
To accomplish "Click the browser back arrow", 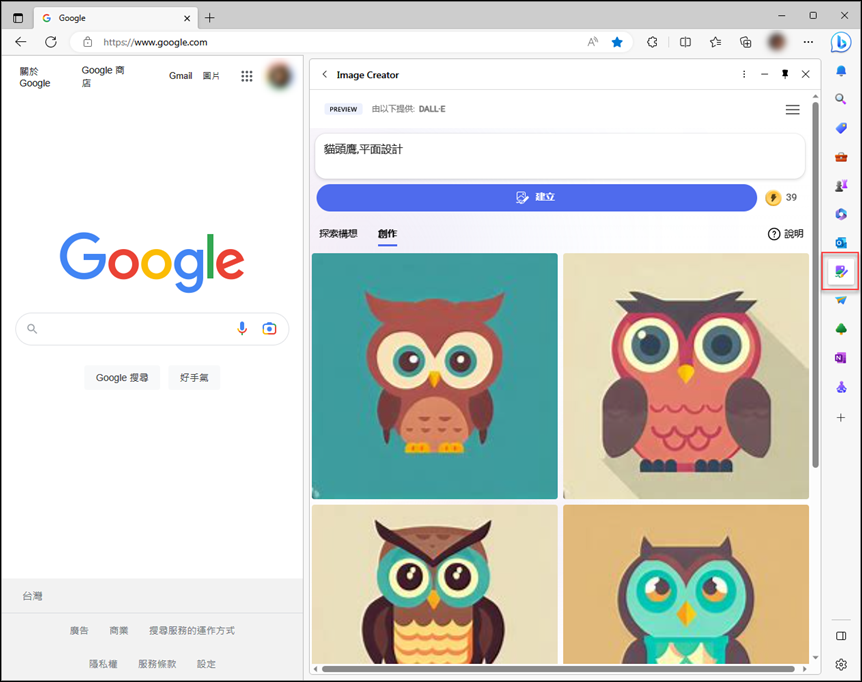I will tap(21, 42).
